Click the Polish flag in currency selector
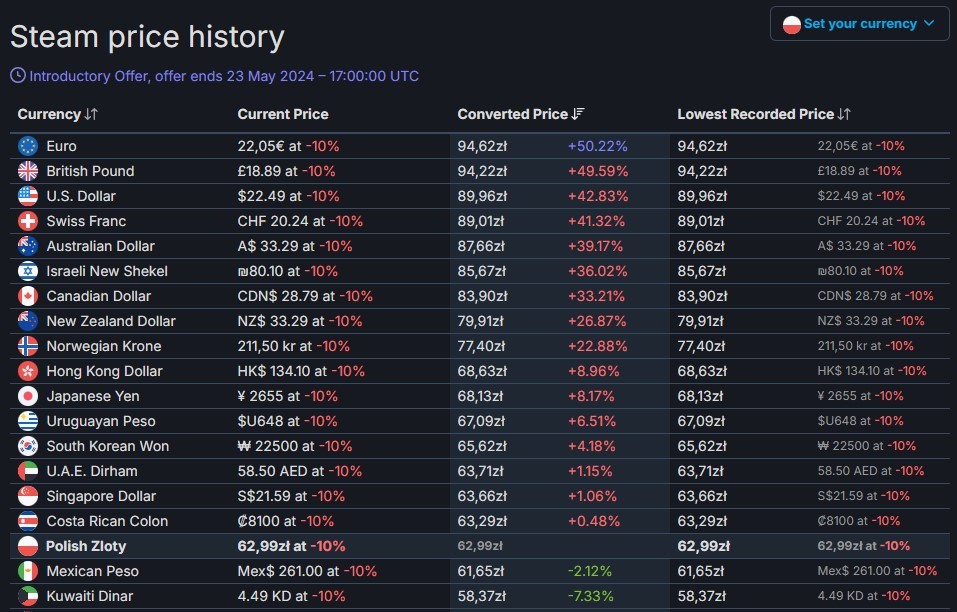The image size is (957, 612). pyautogui.click(x=792, y=24)
